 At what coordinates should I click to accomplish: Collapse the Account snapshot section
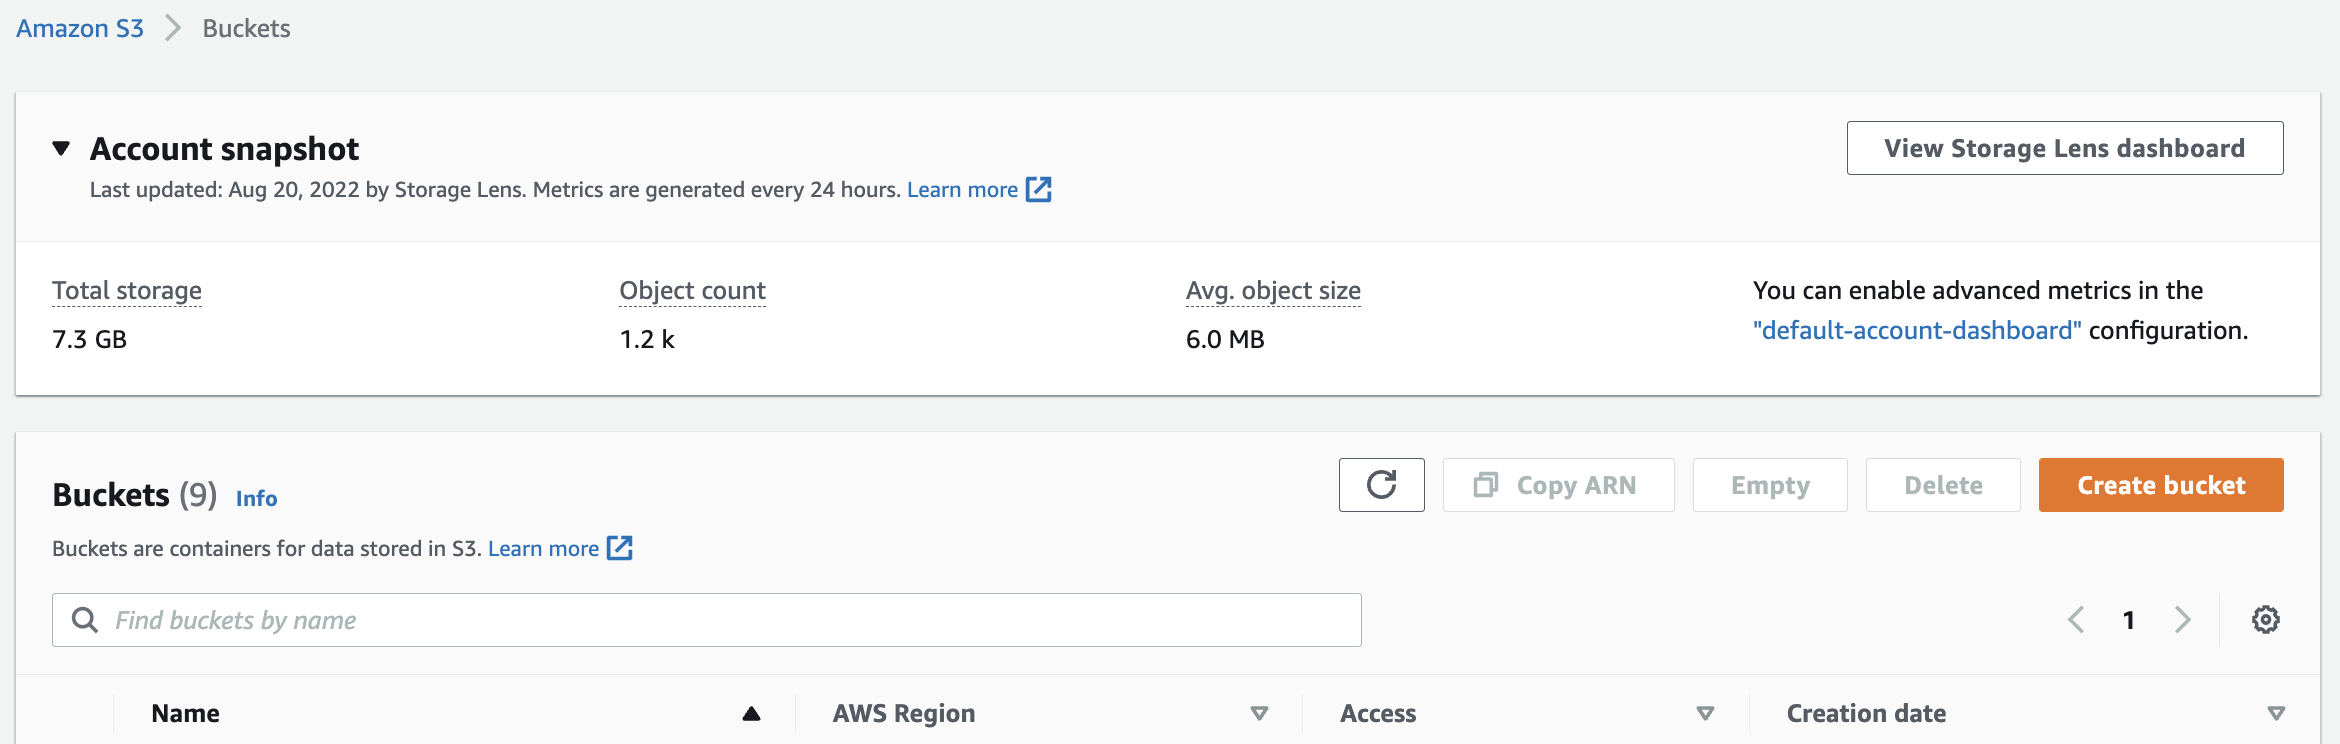[61, 149]
